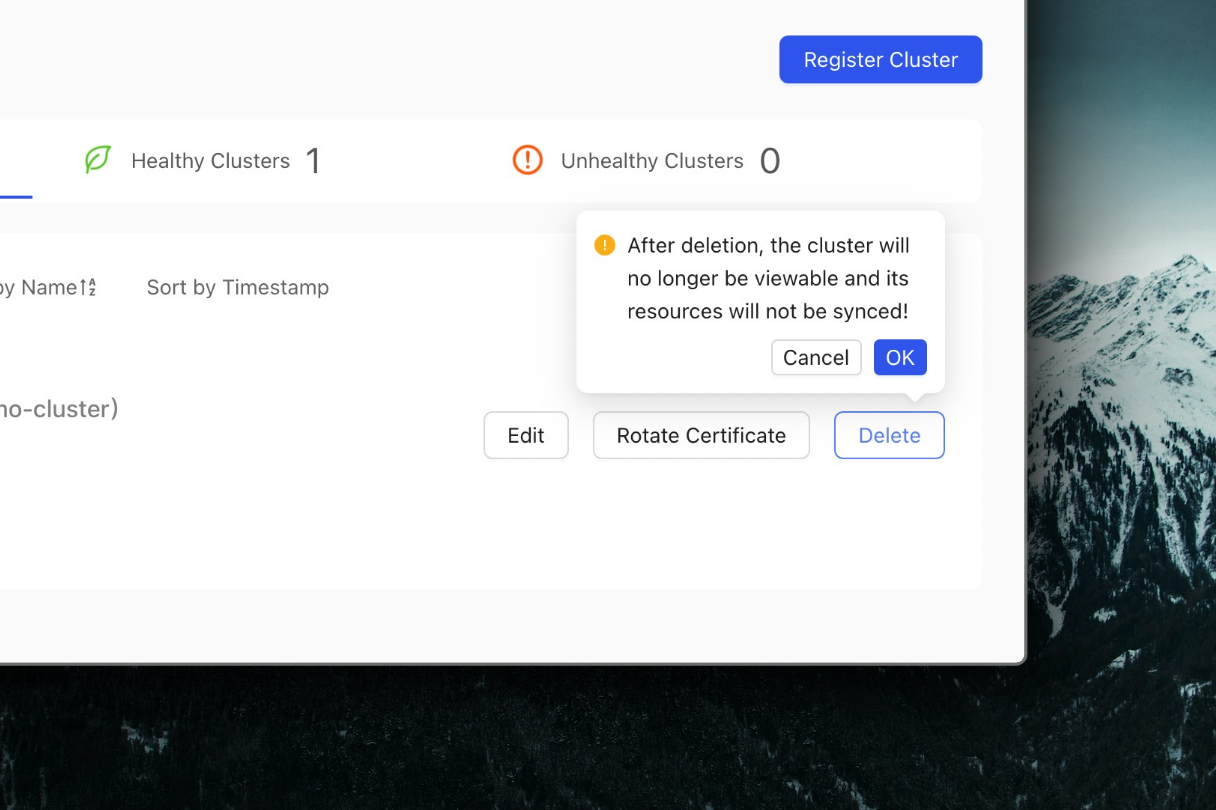Click the healthy cluster count number 1
The height and width of the screenshot is (810, 1216).
[313, 161]
